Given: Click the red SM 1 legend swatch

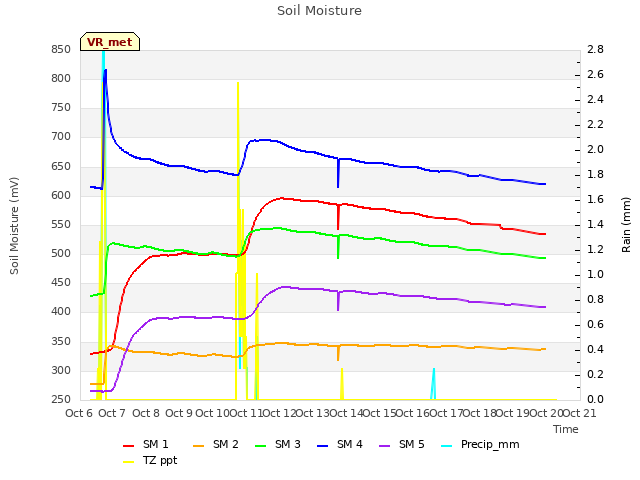Looking at the screenshot, I should [x=129, y=446].
